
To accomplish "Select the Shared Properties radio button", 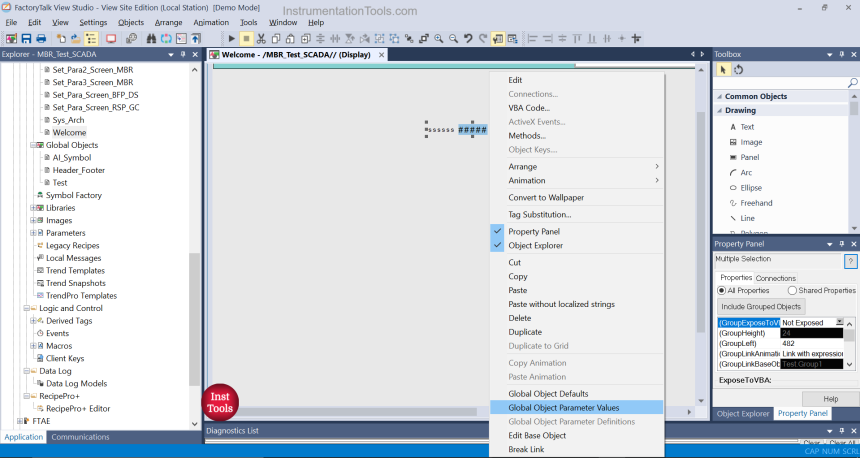I will 792,290.
